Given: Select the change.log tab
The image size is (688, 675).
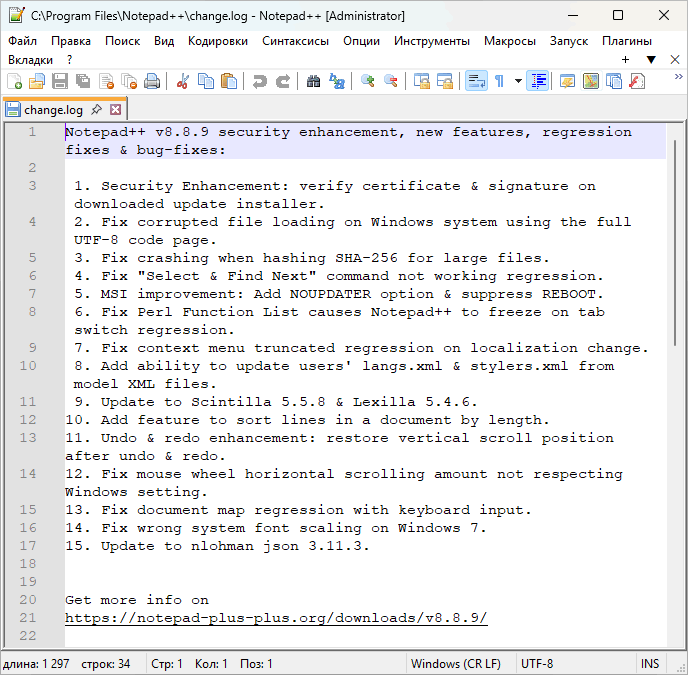Looking at the screenshot, I should 54,109.
